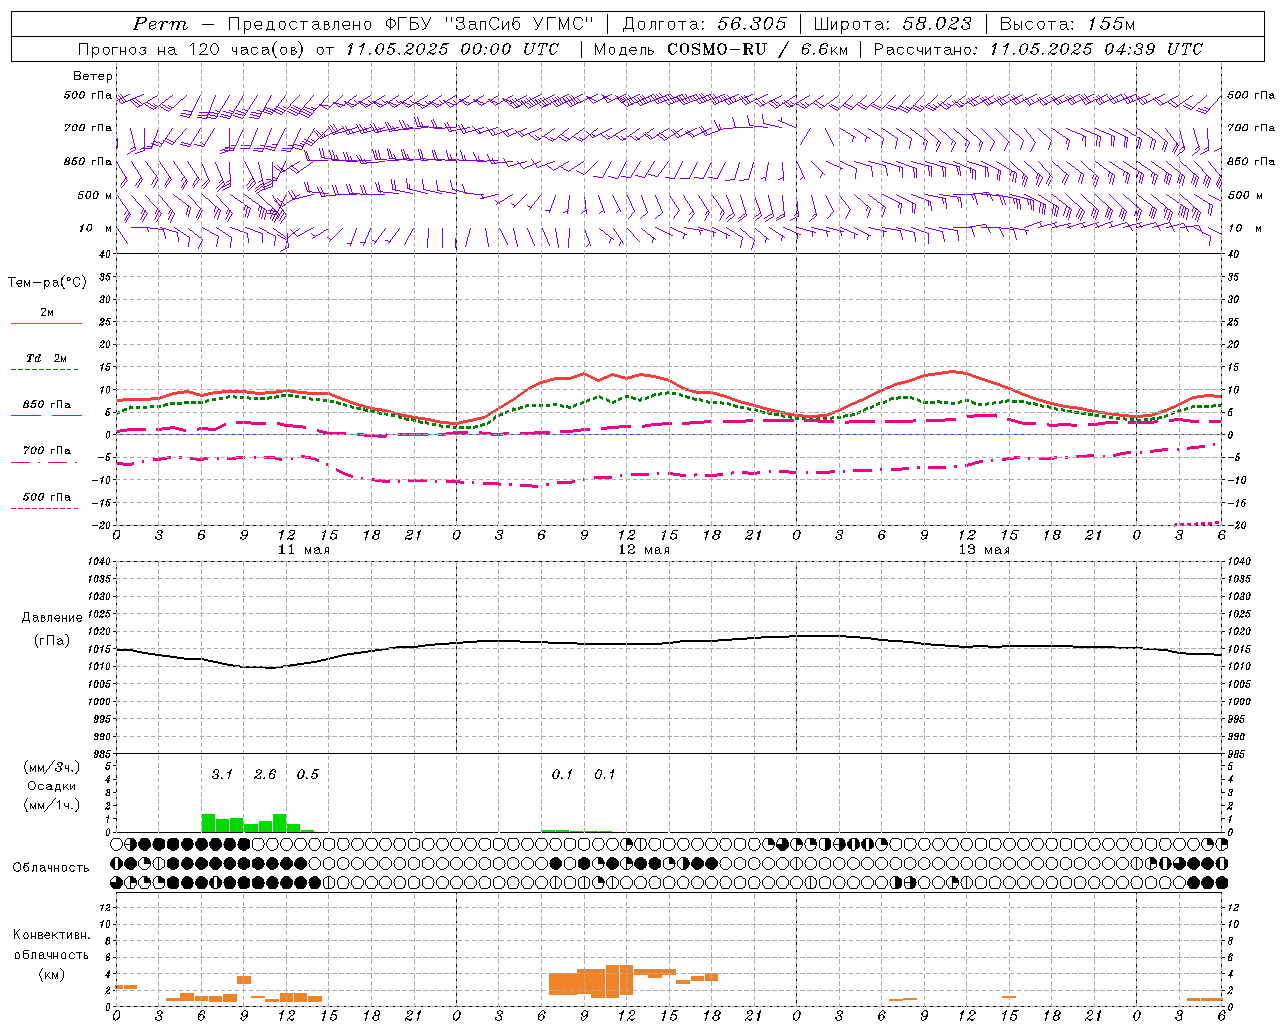The height and width of the screenshot is (1024, 1280).
Task: Click the "2.6" precipitation value
Action: 265,774
